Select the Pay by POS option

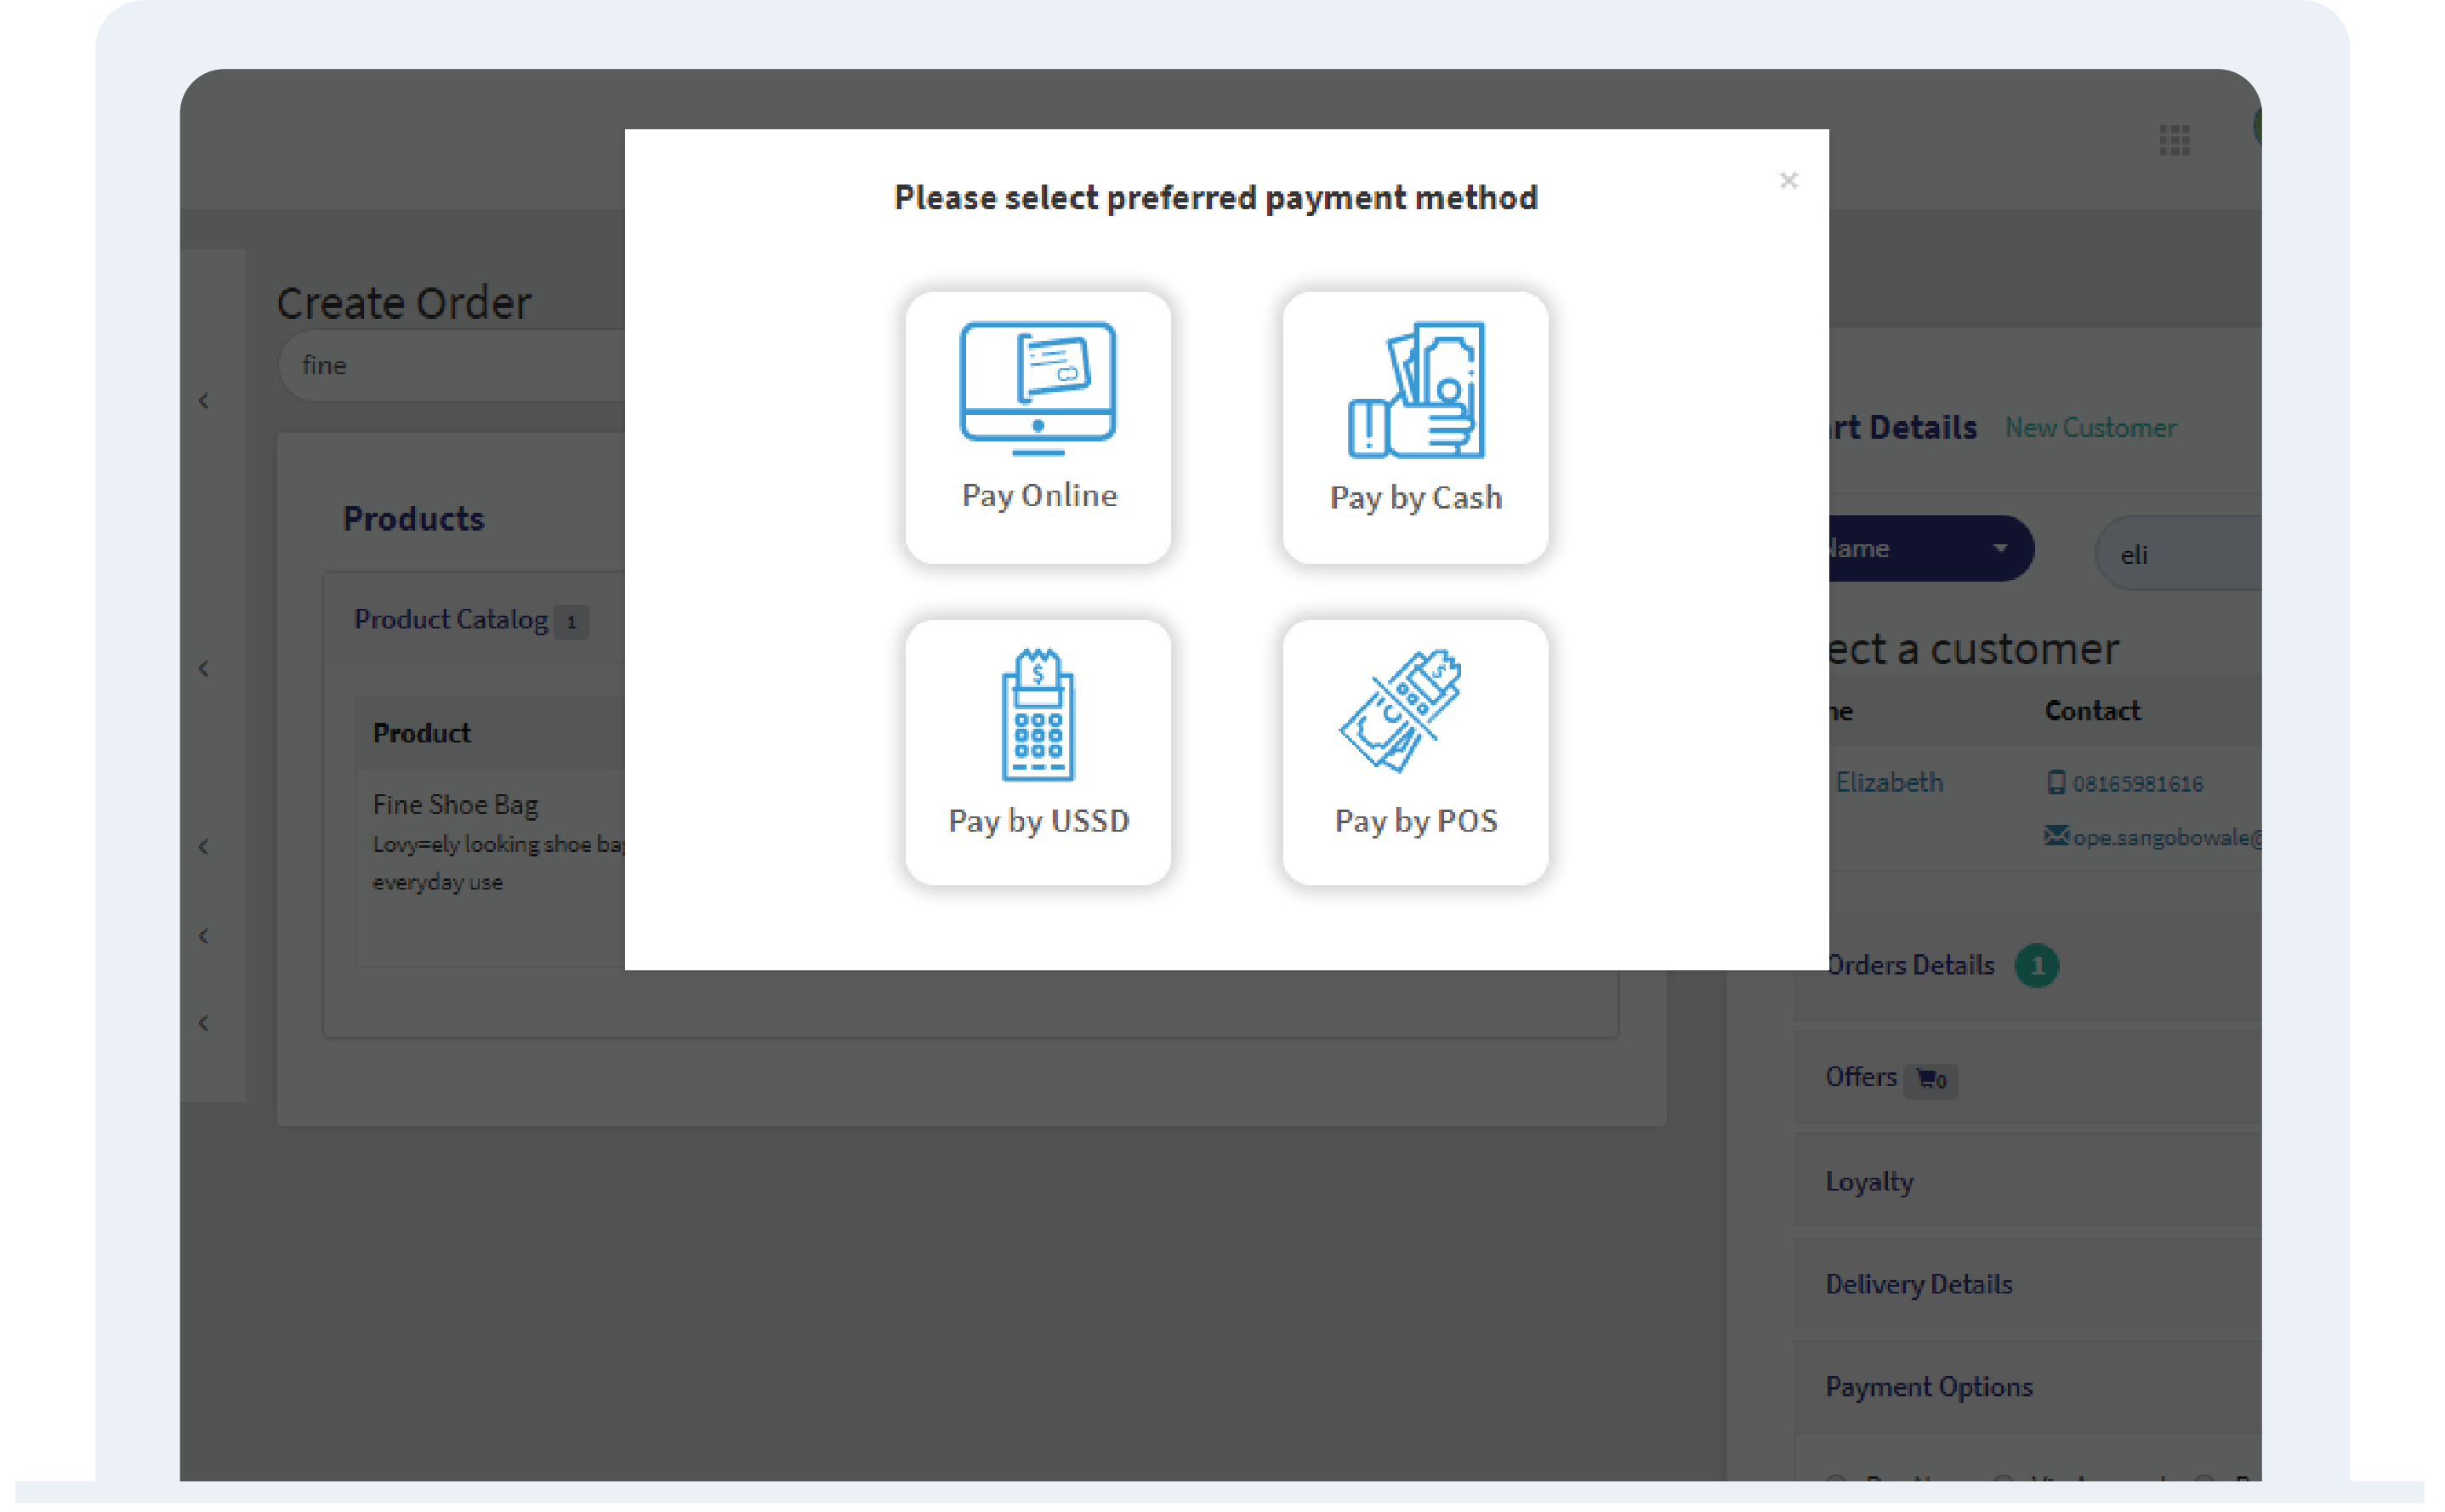(x=1415, y=752)
